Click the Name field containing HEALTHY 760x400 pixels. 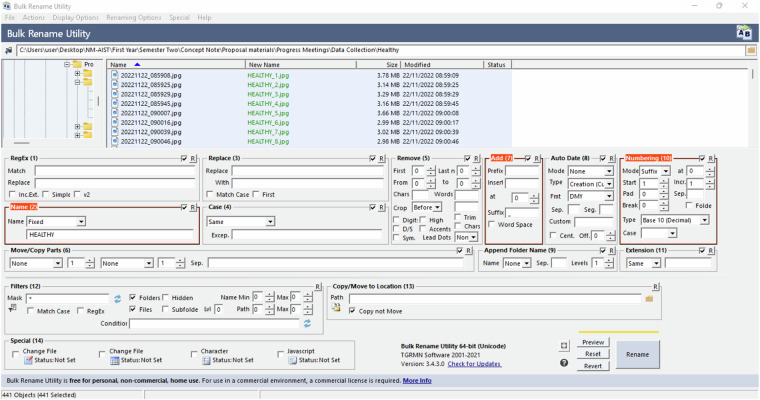point(111,235)
